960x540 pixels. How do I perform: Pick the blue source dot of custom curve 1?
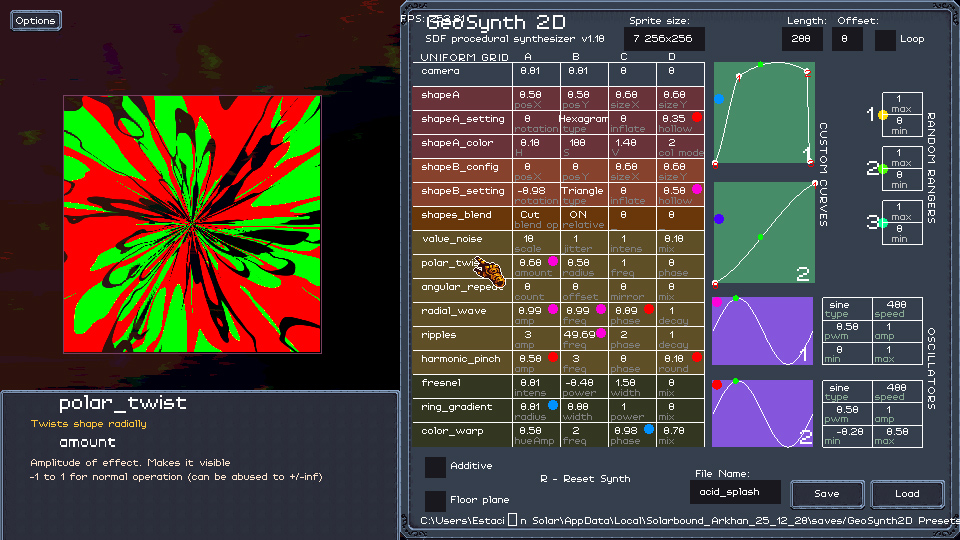[x=719, y=99]
